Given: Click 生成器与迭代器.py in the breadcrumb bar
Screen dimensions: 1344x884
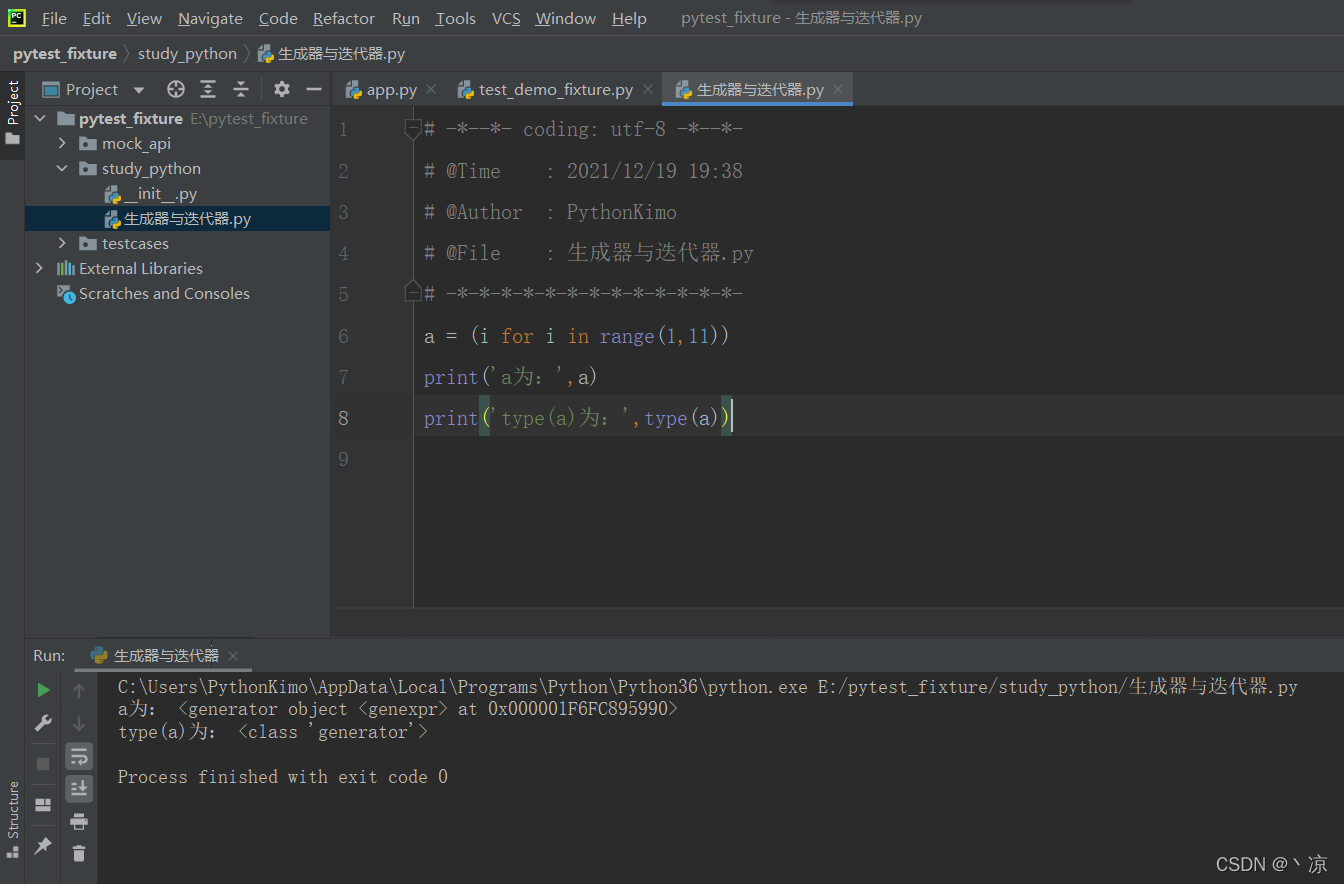Looking at the screenshot, I should (x=331, y=53).
